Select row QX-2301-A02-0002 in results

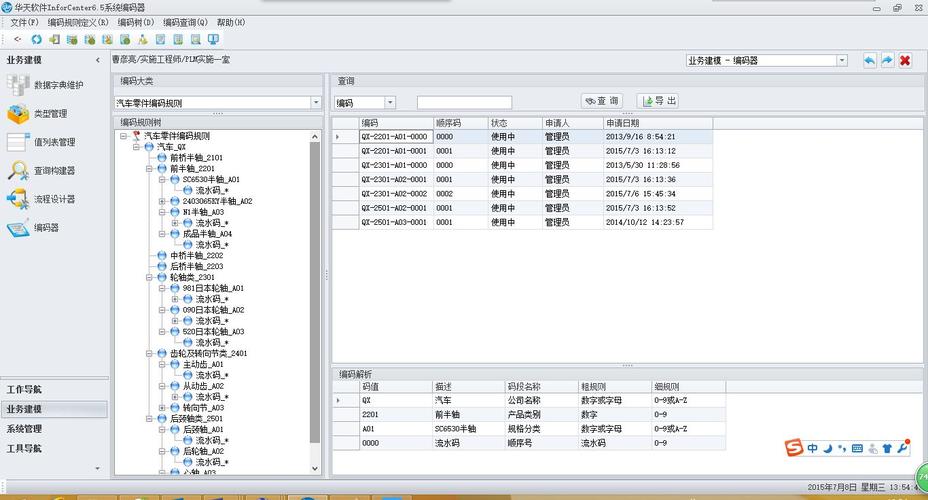[x=522, y=193]
